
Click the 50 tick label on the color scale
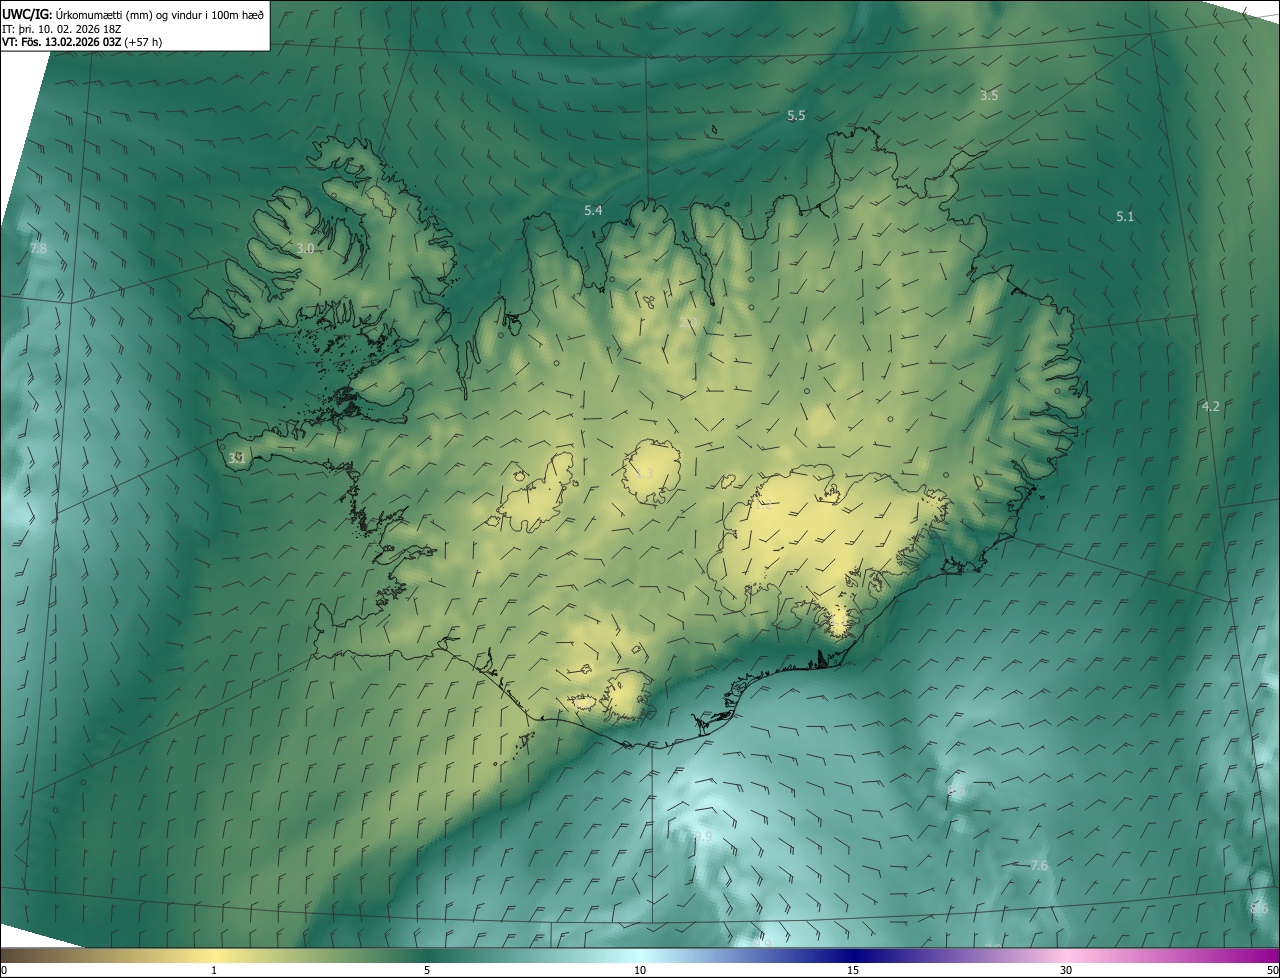[1272, 970]
